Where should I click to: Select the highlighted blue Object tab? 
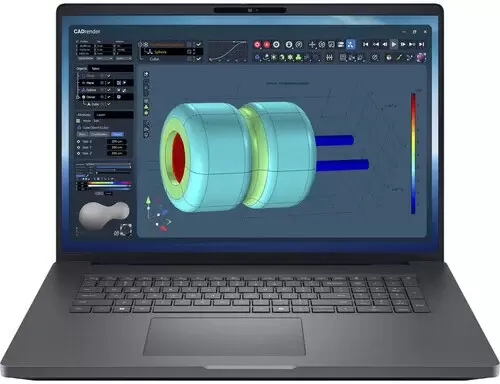(x=117, y=134)
